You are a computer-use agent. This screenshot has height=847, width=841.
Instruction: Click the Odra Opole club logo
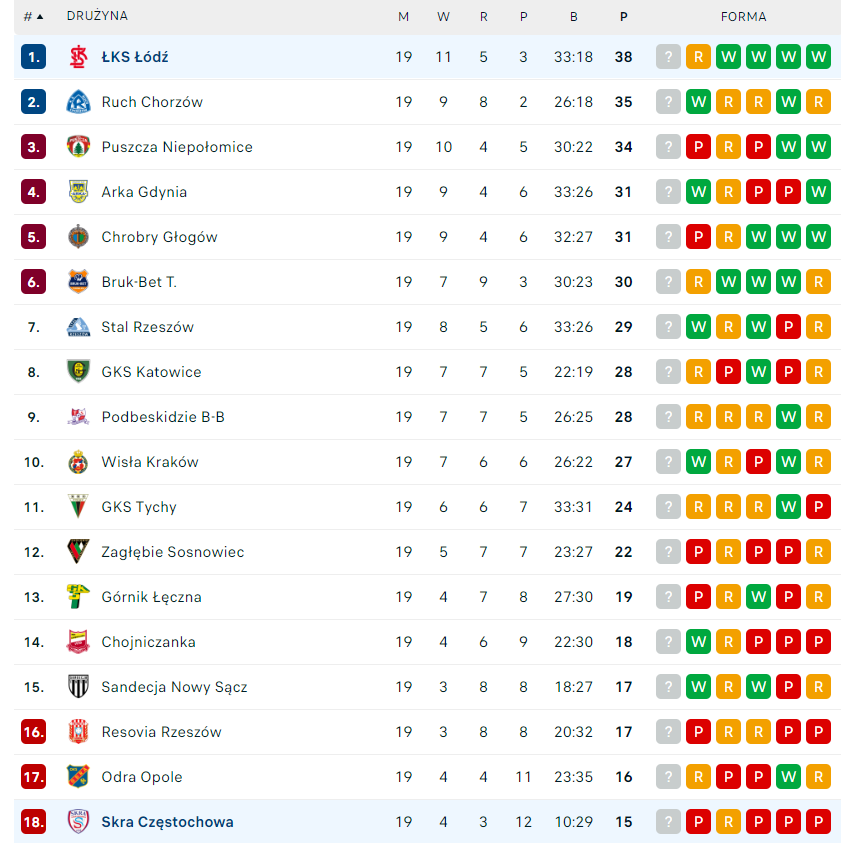tap(78, 777)
